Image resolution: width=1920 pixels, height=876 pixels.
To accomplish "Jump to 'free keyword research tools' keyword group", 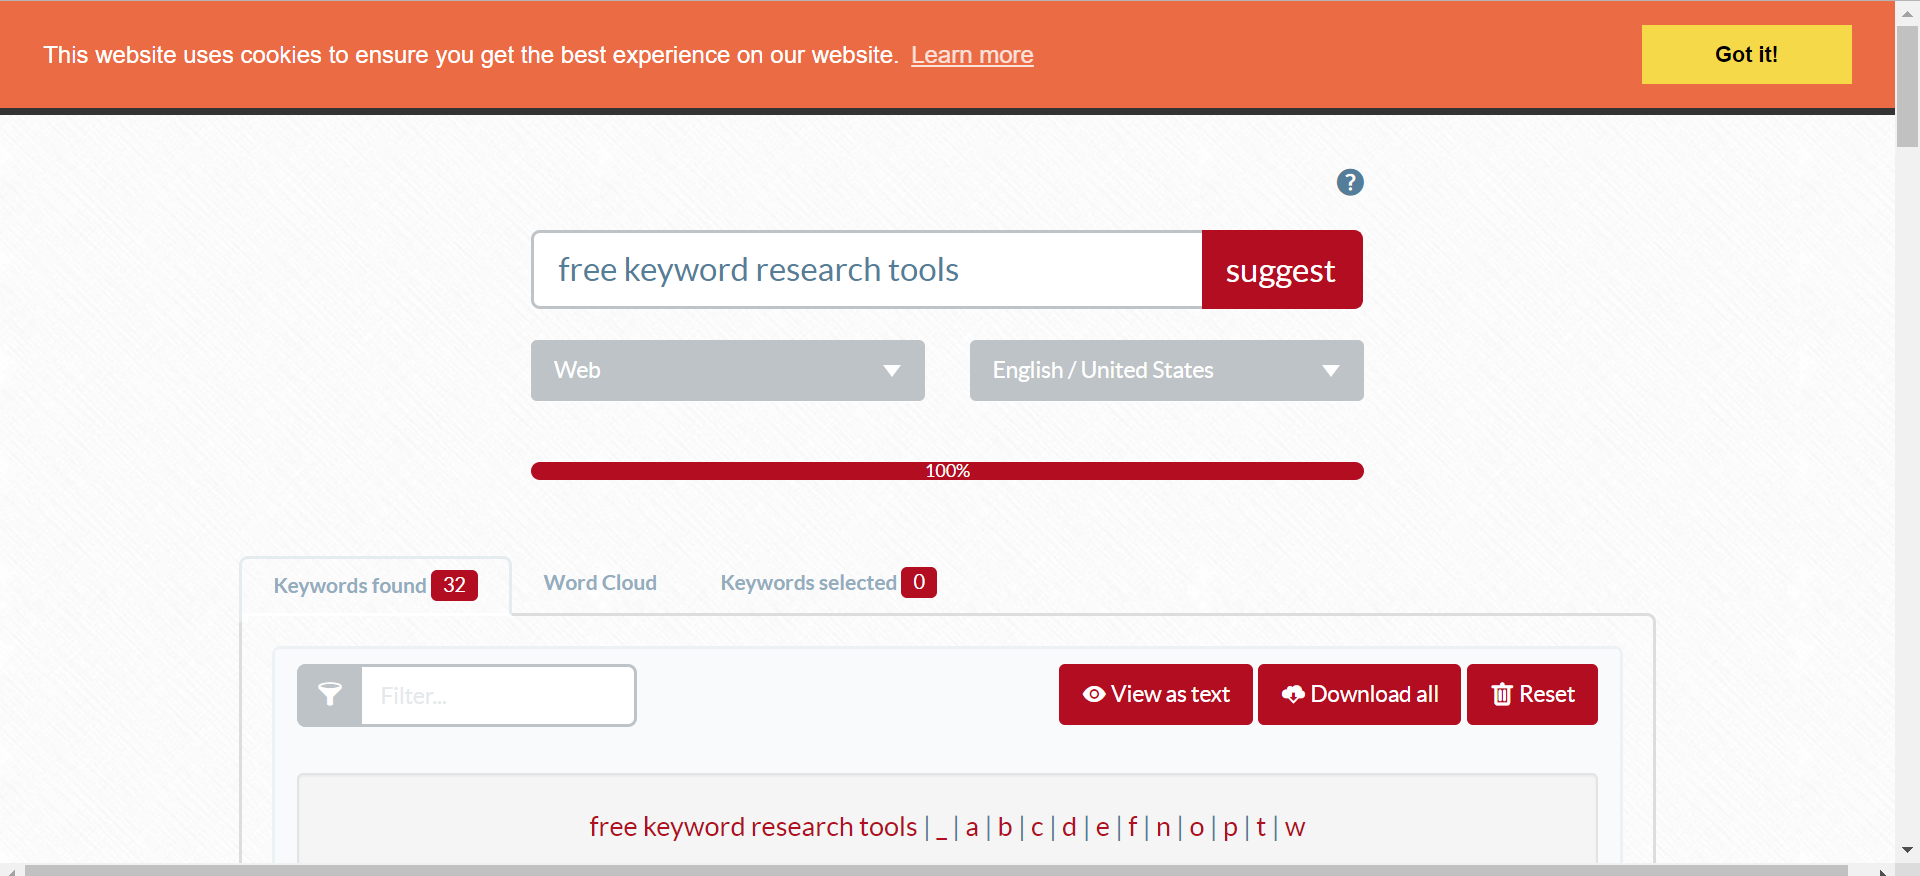I will pos(753,827).
